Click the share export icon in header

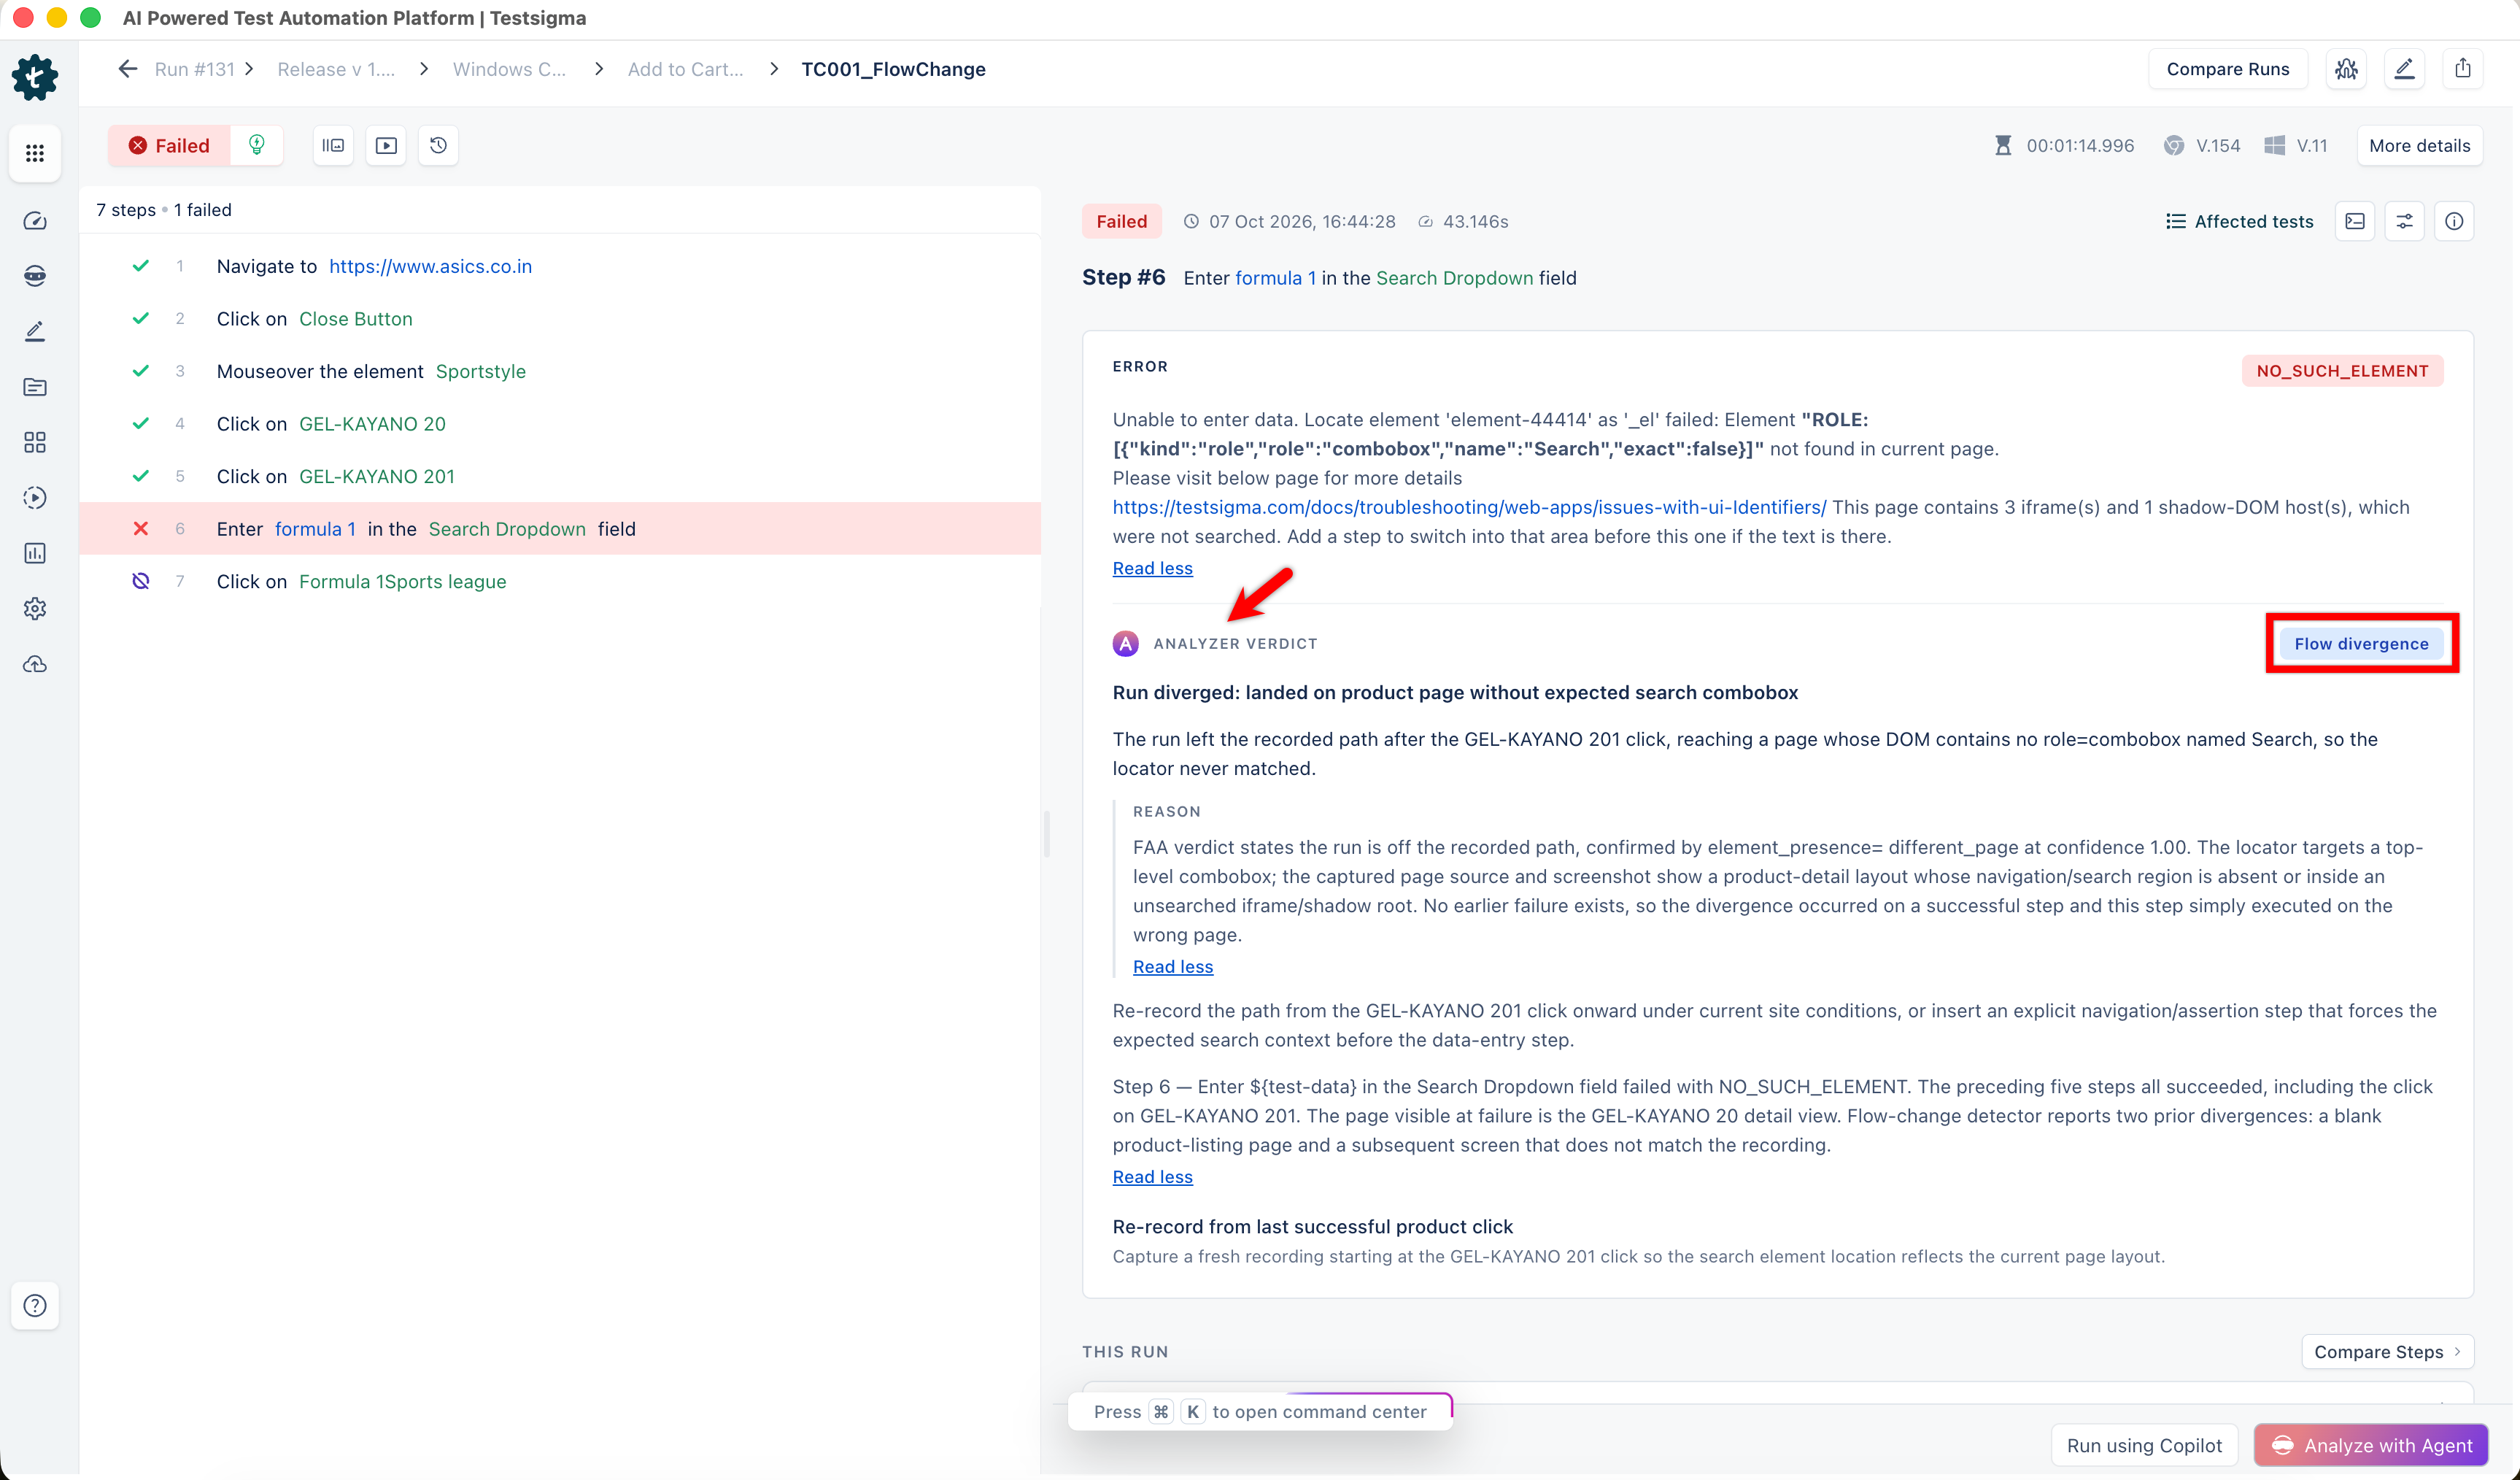click(2463, 69)
